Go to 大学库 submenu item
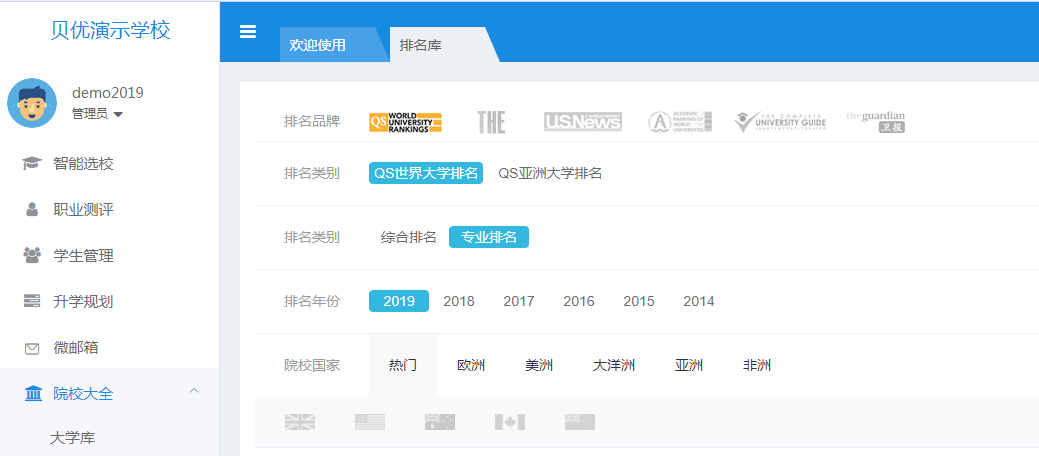The height and width of the screenshot is (456, 1039). 73,437
